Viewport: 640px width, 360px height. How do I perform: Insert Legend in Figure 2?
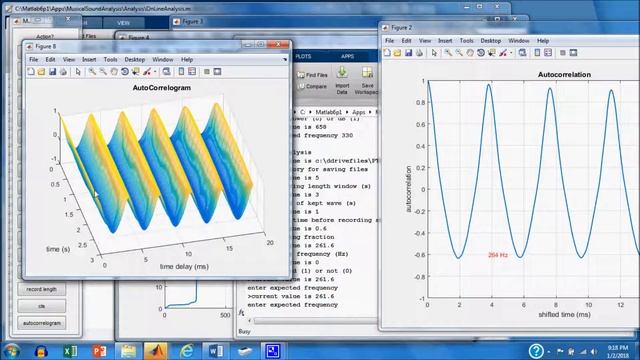548,53
